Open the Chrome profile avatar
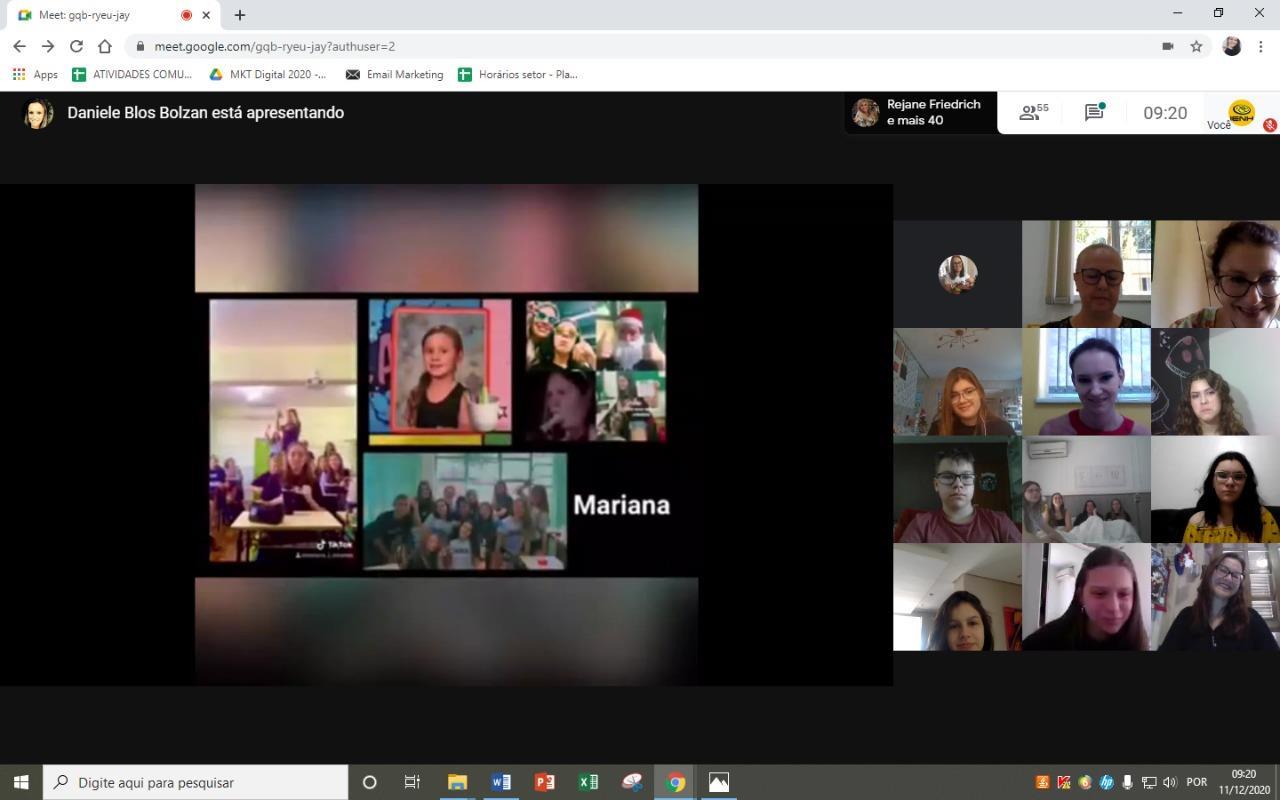1280x800 pixels. pyautogui.click(x=1232, y=46)
